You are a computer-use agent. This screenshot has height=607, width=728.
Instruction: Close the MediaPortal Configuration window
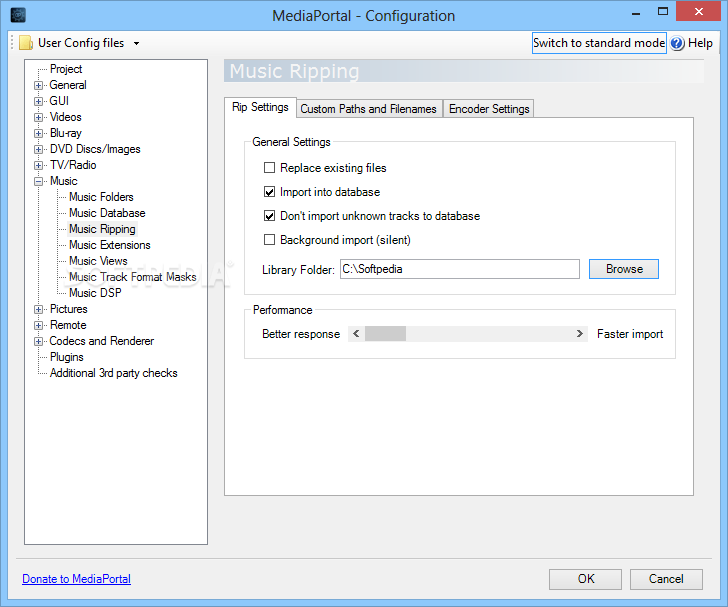[x=699, y=12]
